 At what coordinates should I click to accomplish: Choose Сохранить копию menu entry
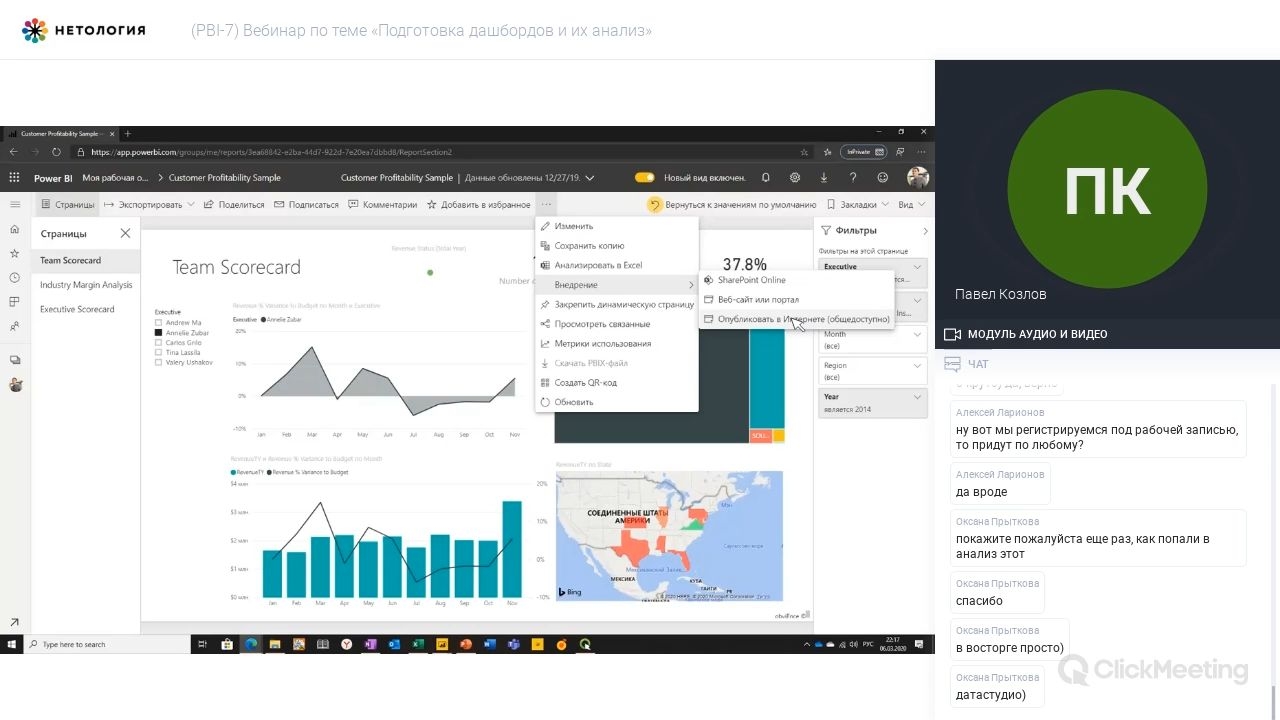pos(616,246)
